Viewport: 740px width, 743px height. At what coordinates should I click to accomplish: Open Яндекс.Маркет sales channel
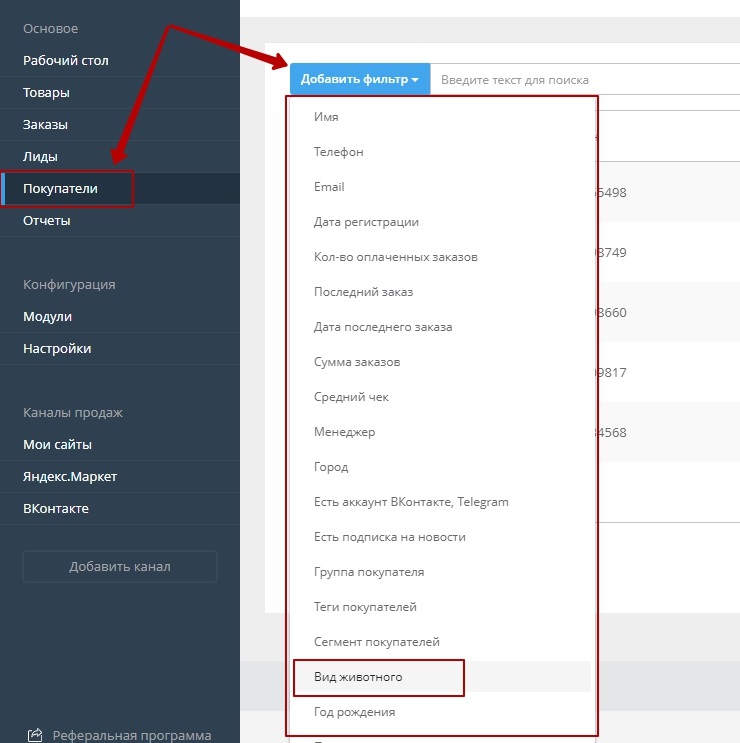[x=70, y=476]
